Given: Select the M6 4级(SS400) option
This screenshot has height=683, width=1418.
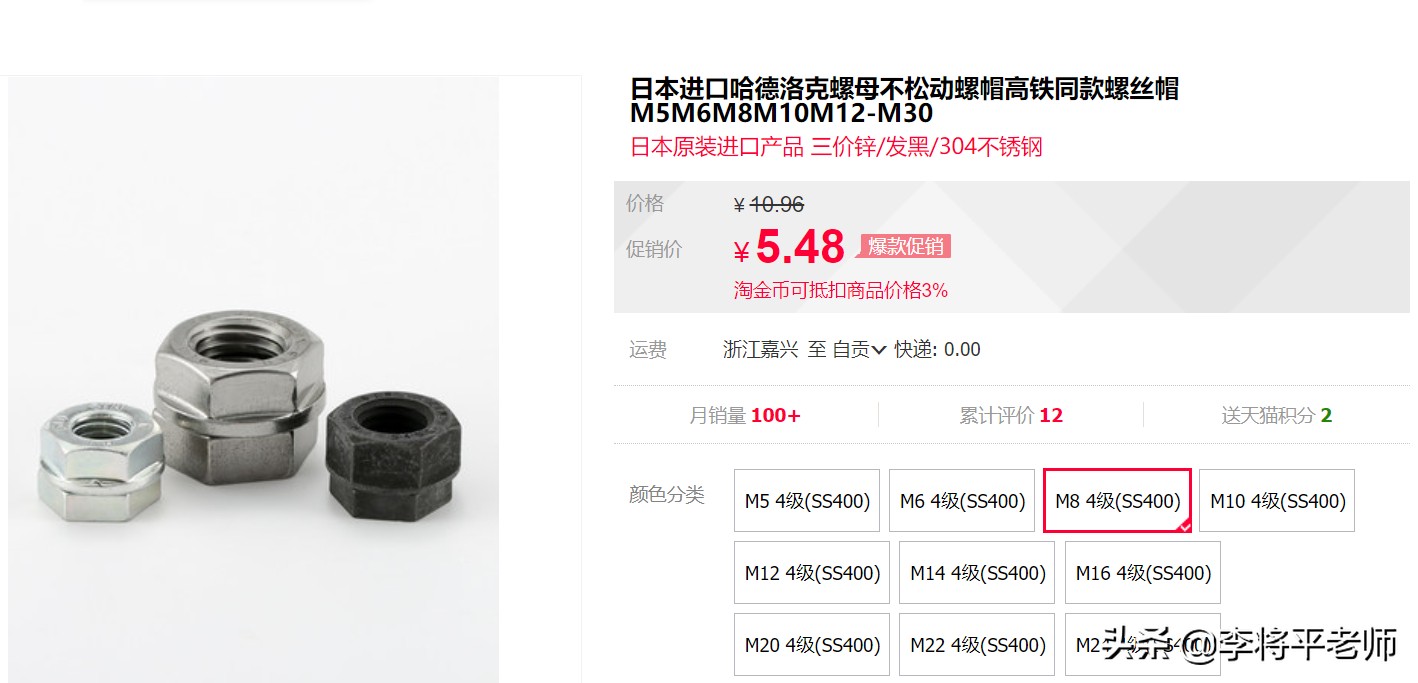Looking at the screenshot, I should [962, 501].
